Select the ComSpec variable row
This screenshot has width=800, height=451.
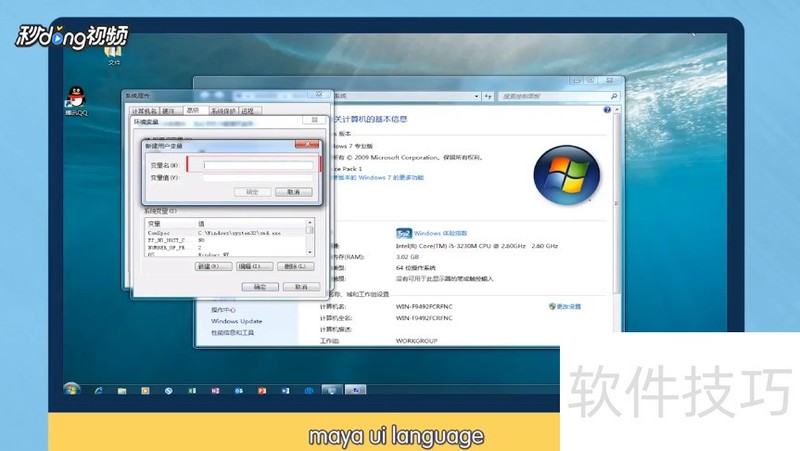click(x=226, y=233)
